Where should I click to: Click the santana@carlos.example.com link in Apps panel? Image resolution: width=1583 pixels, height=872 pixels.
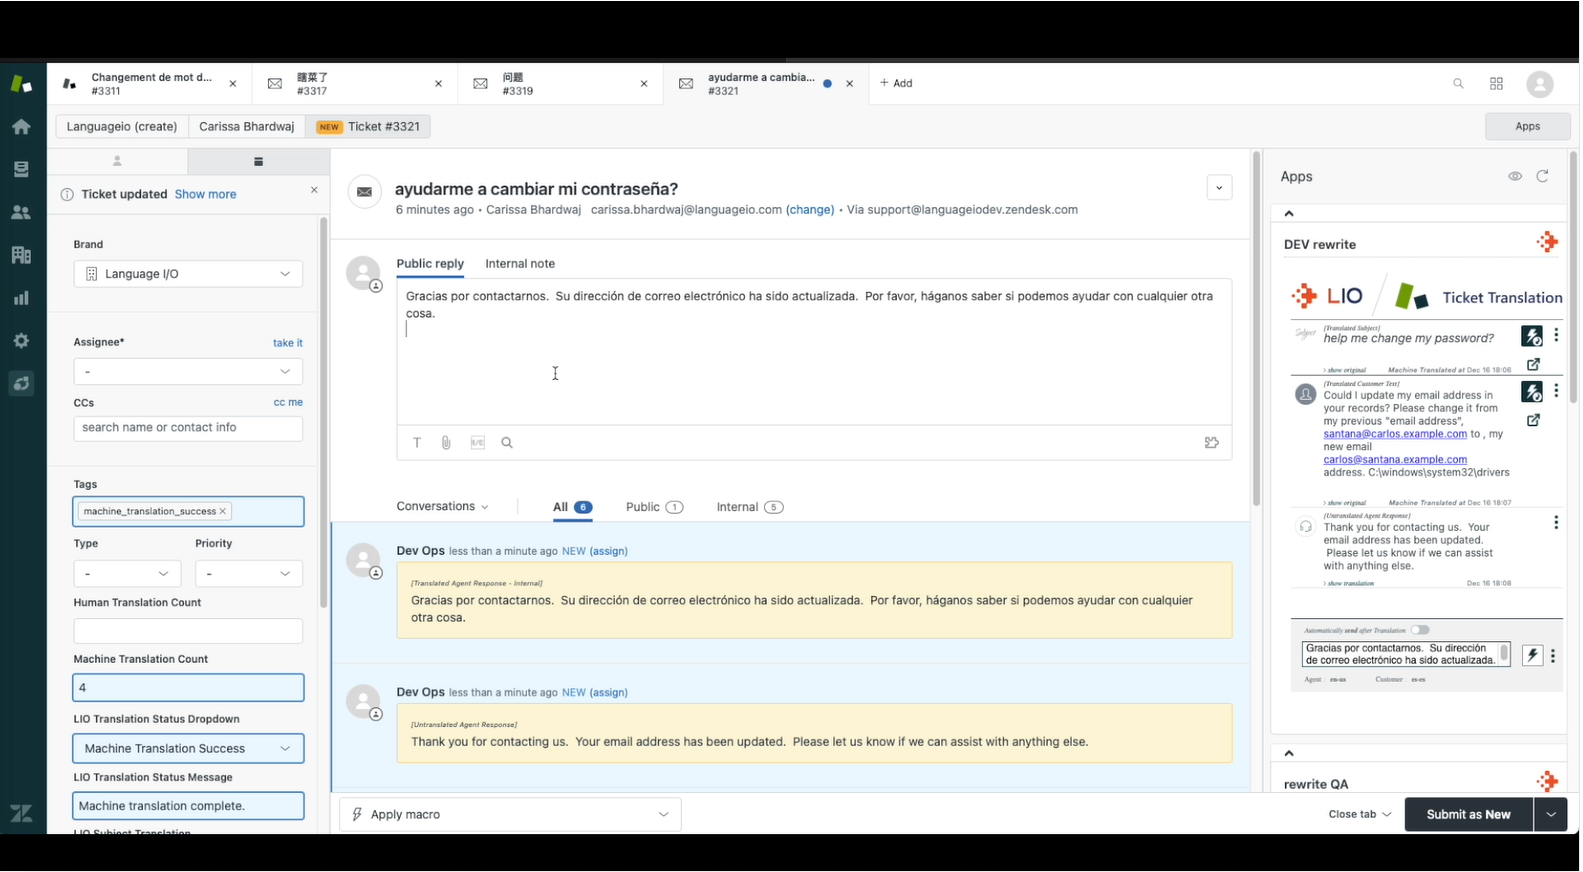[1395, 434]
